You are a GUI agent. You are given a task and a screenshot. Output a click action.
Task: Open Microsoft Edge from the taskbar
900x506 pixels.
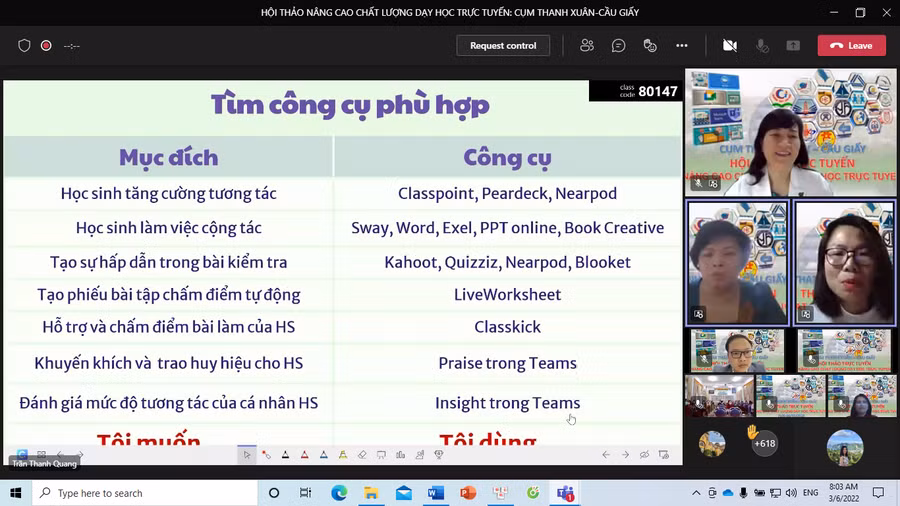[x=339, y=493]
